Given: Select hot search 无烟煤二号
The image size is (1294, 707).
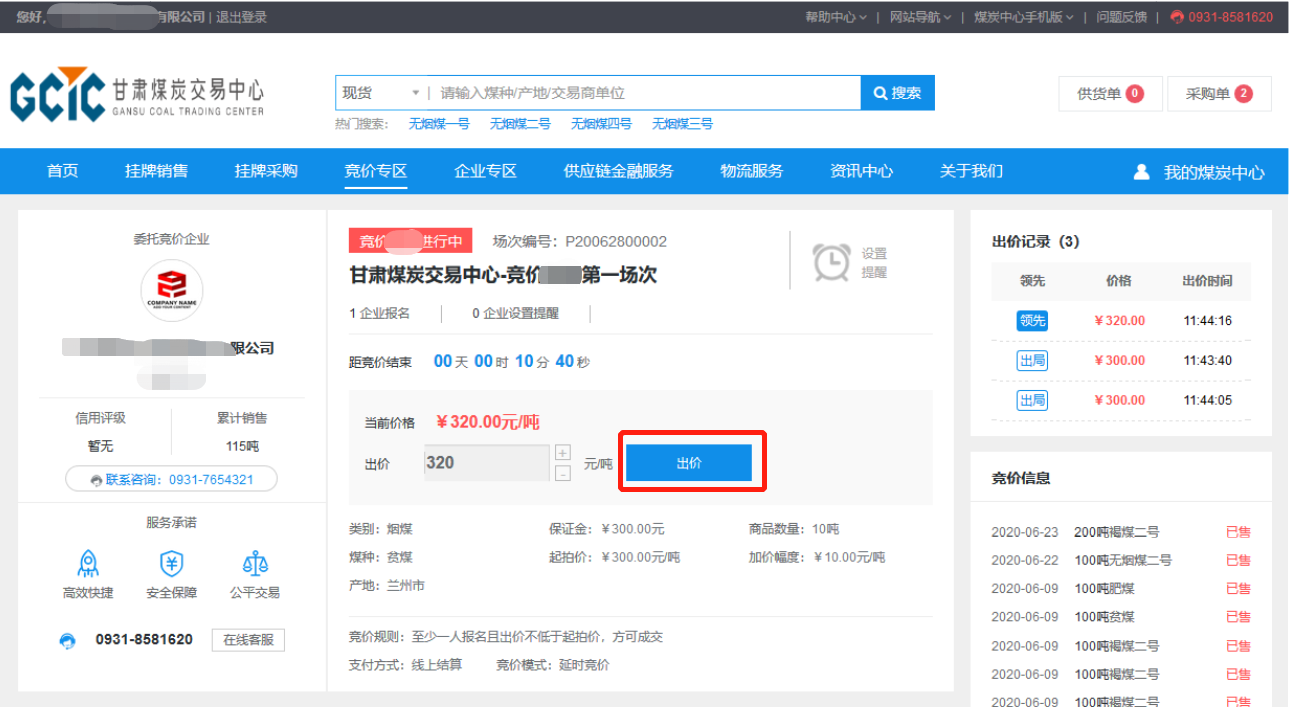Looking at the screenshot, I should [x=520, y=124].
